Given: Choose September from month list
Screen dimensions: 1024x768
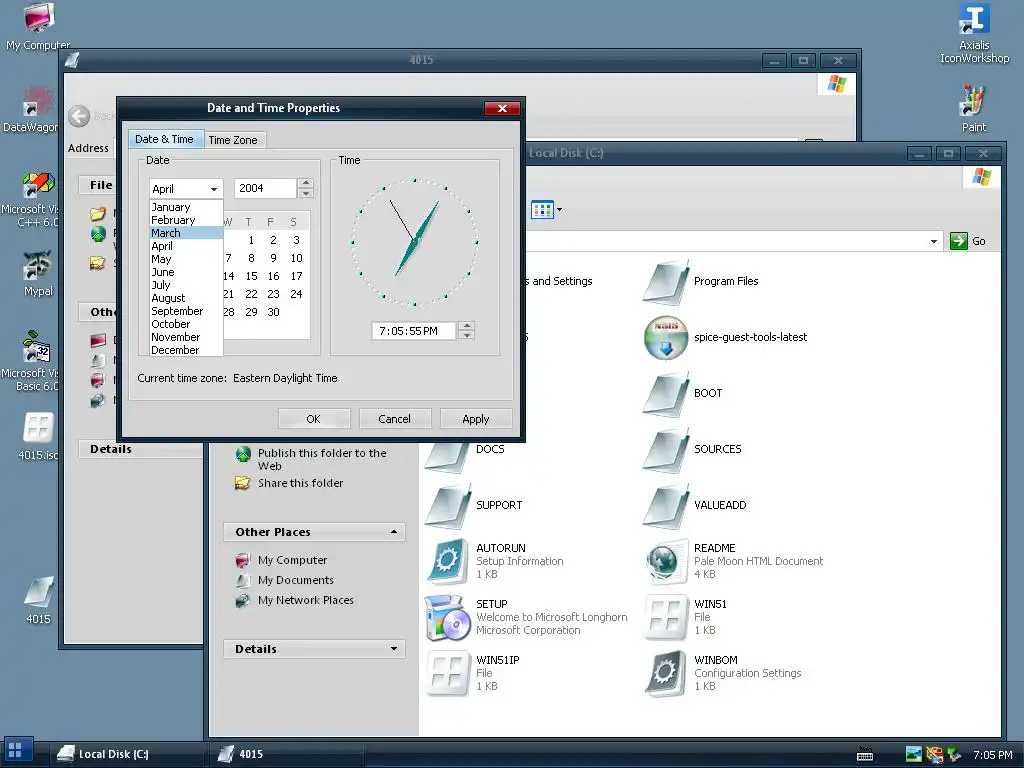Looking at the screenshot, I should pos(186,311).
